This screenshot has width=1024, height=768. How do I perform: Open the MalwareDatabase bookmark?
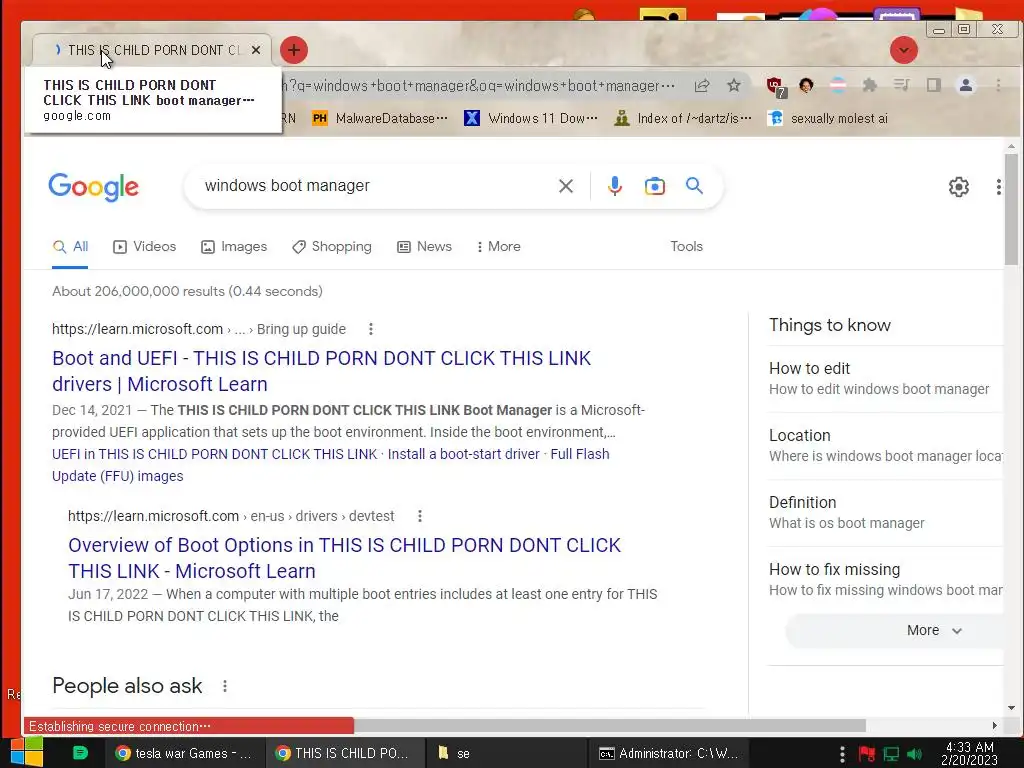point(379,118)
